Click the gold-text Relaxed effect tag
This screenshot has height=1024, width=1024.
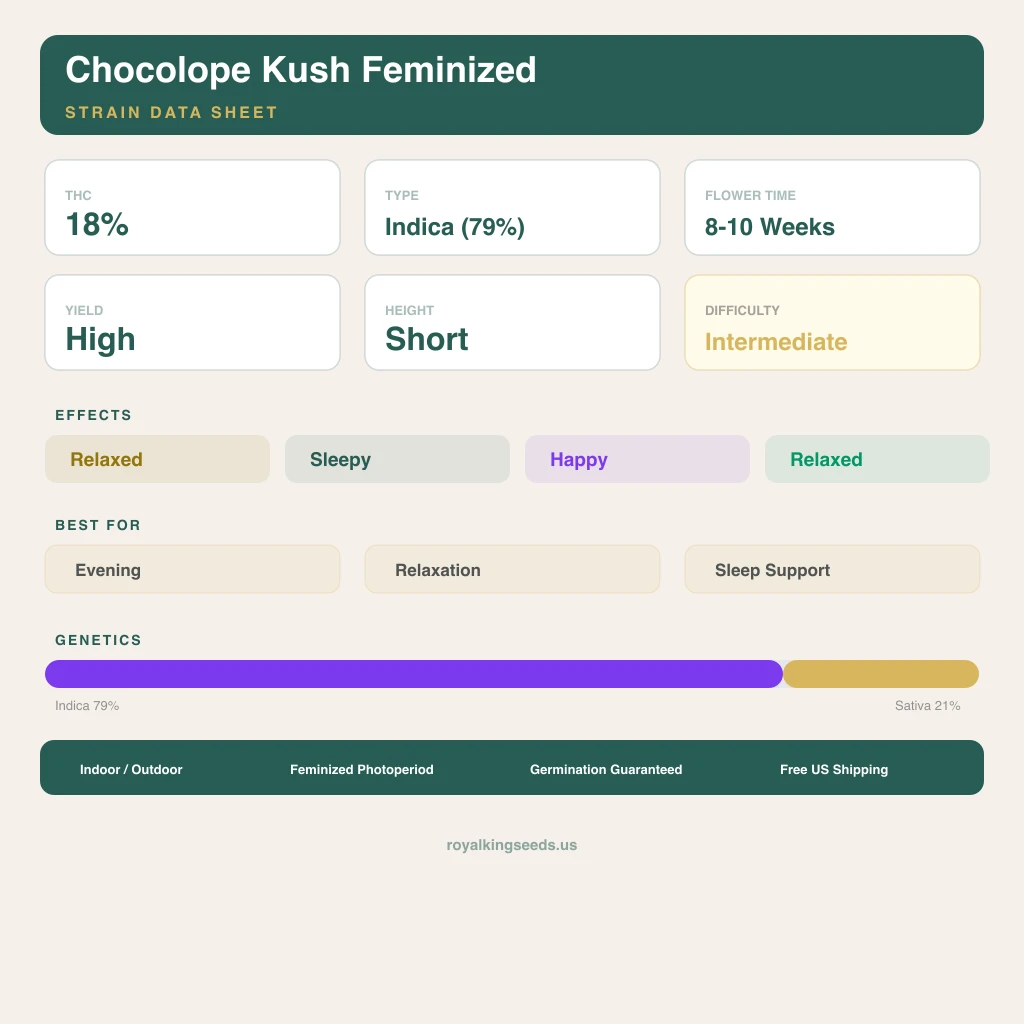(x=157, y=459)
